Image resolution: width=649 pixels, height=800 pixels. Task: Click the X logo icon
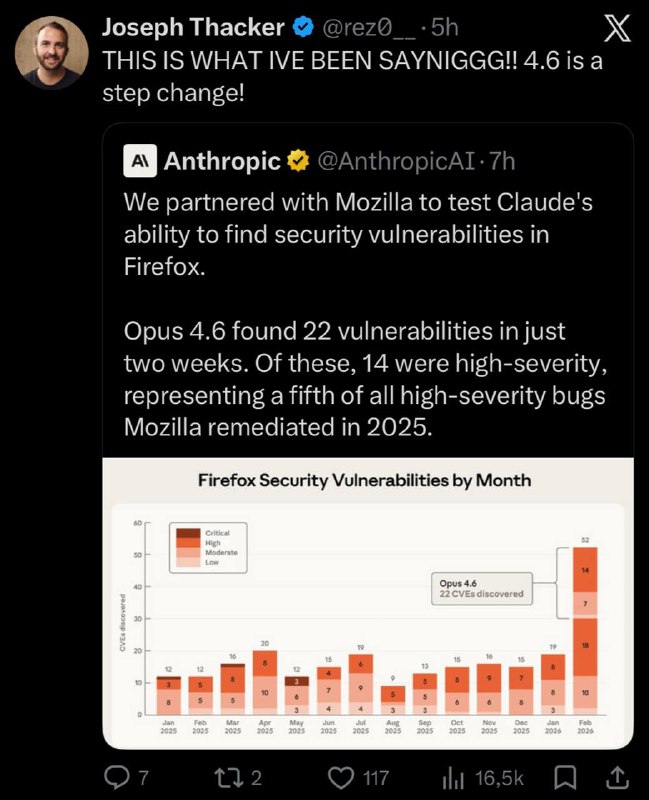click(619, 29)
